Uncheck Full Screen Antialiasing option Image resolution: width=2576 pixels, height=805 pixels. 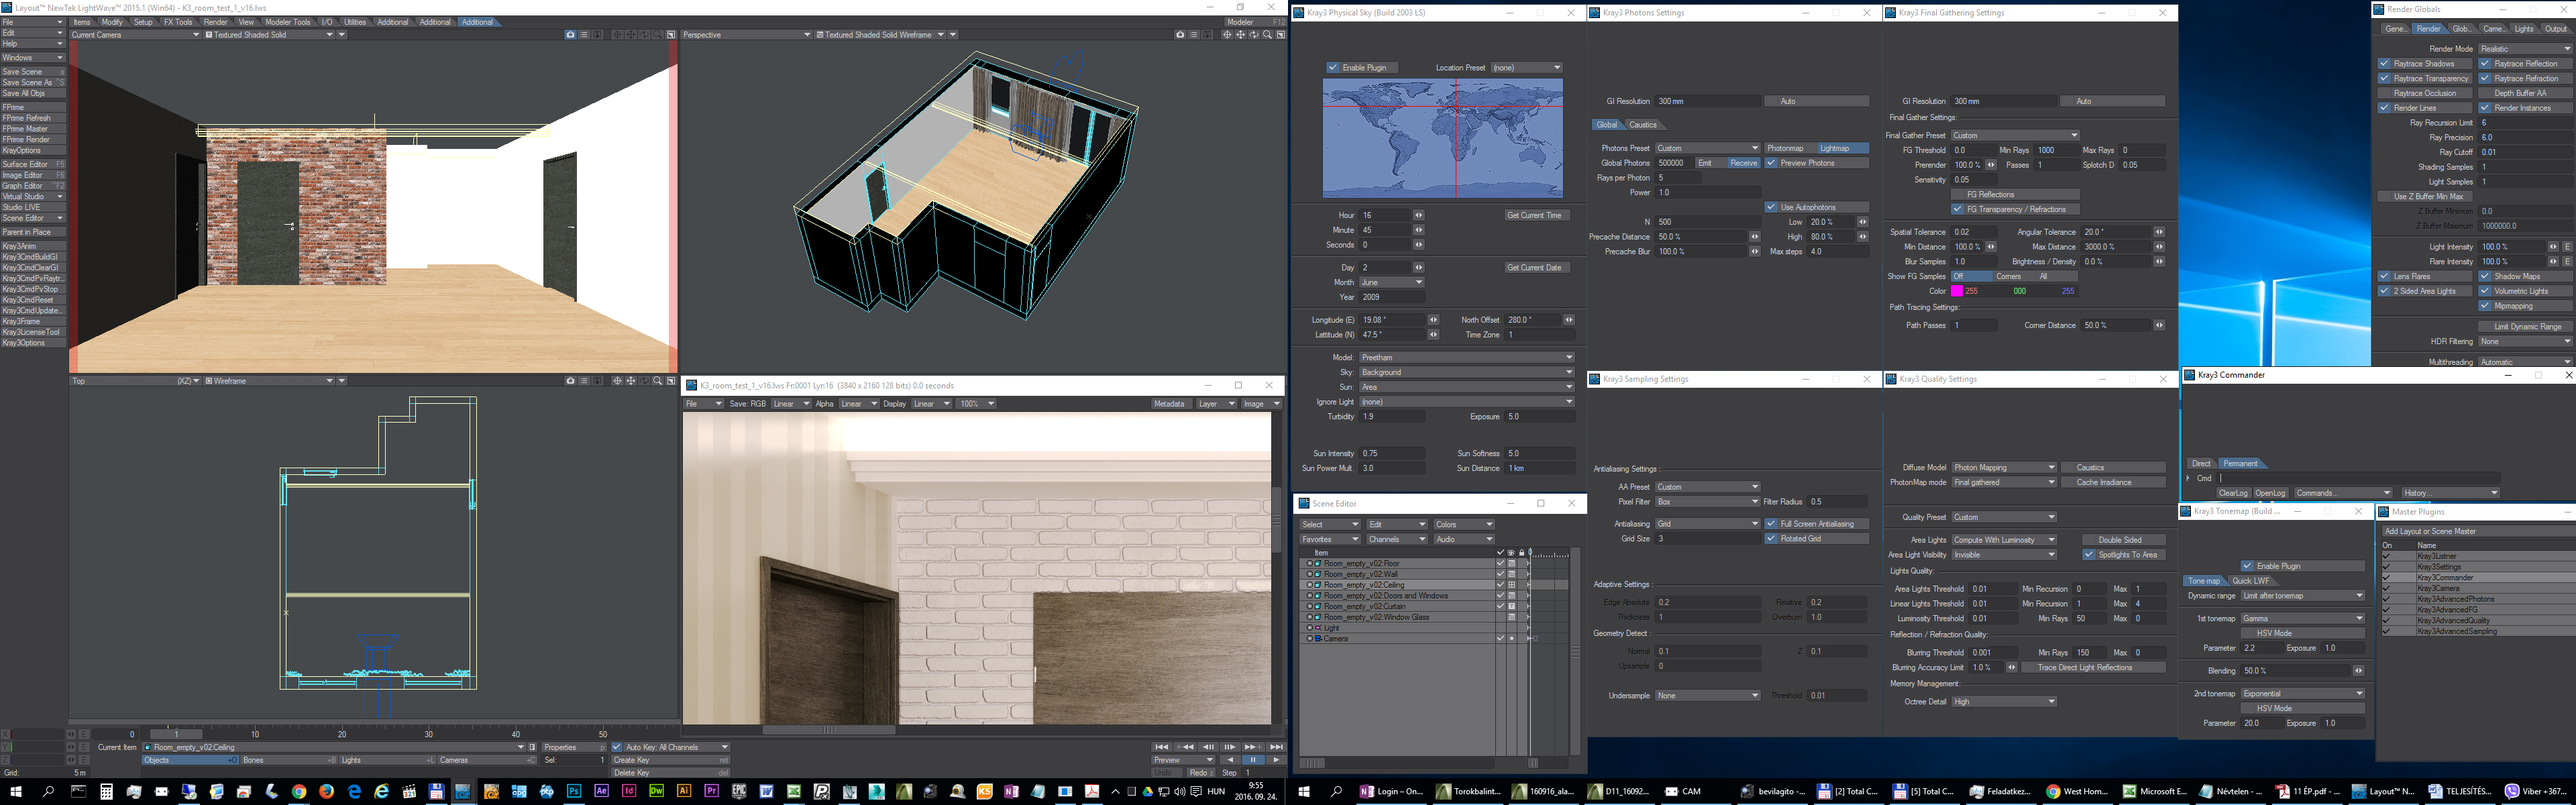pos(1771,524)
